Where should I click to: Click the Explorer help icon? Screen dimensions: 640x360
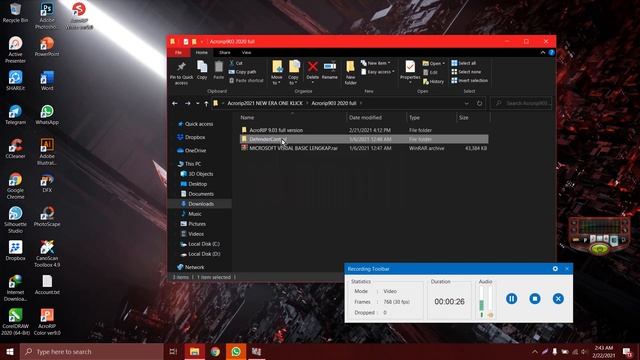pyautogui.click(x=551, y=53)
